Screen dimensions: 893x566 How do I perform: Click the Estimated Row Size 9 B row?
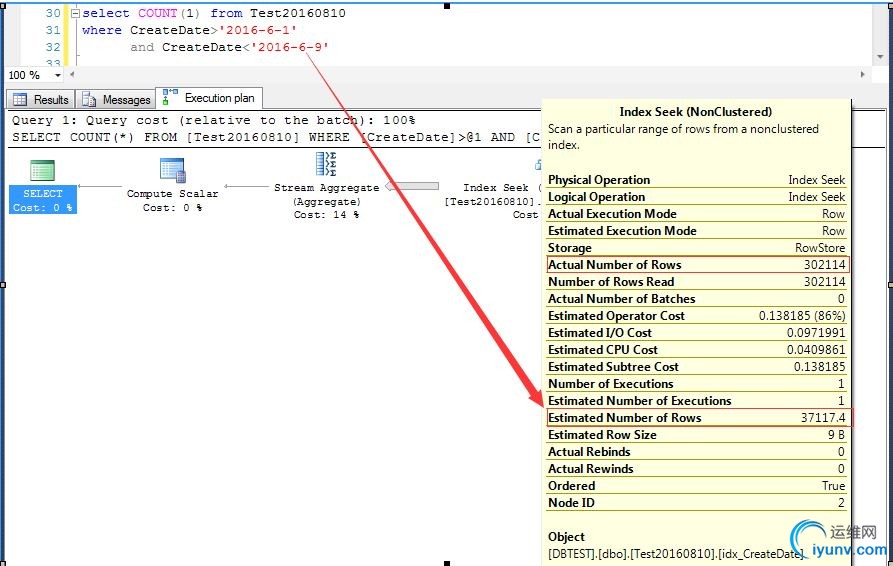click(697, 434)
